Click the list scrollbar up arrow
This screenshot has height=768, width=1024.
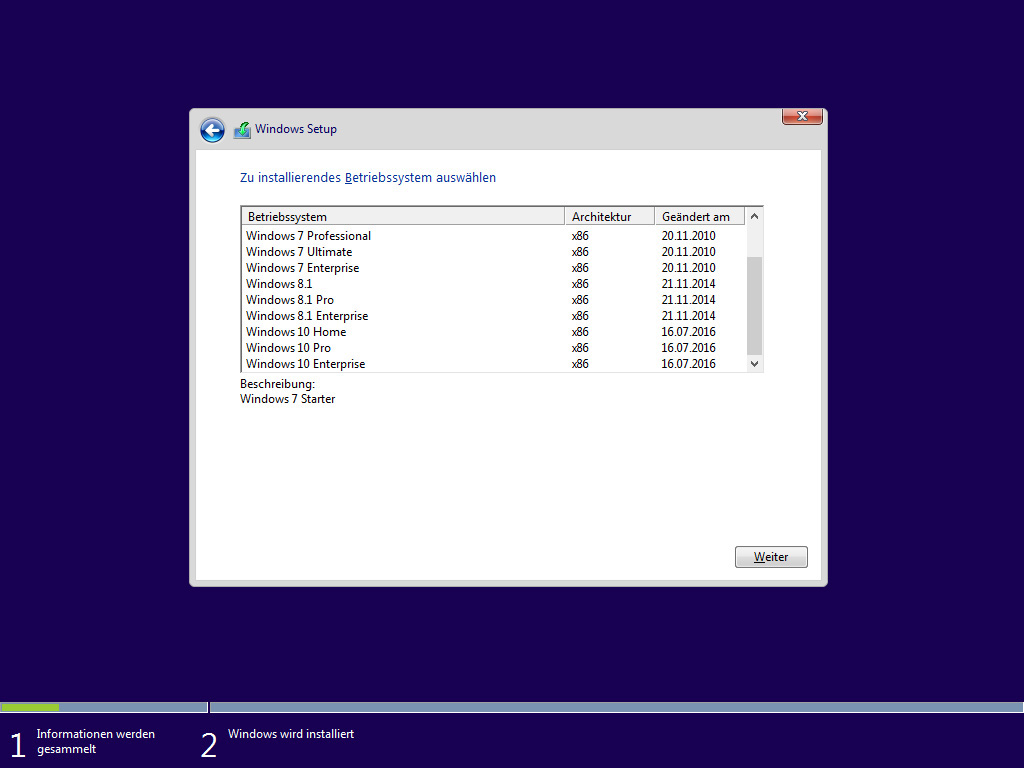click(x=754, y=216)
